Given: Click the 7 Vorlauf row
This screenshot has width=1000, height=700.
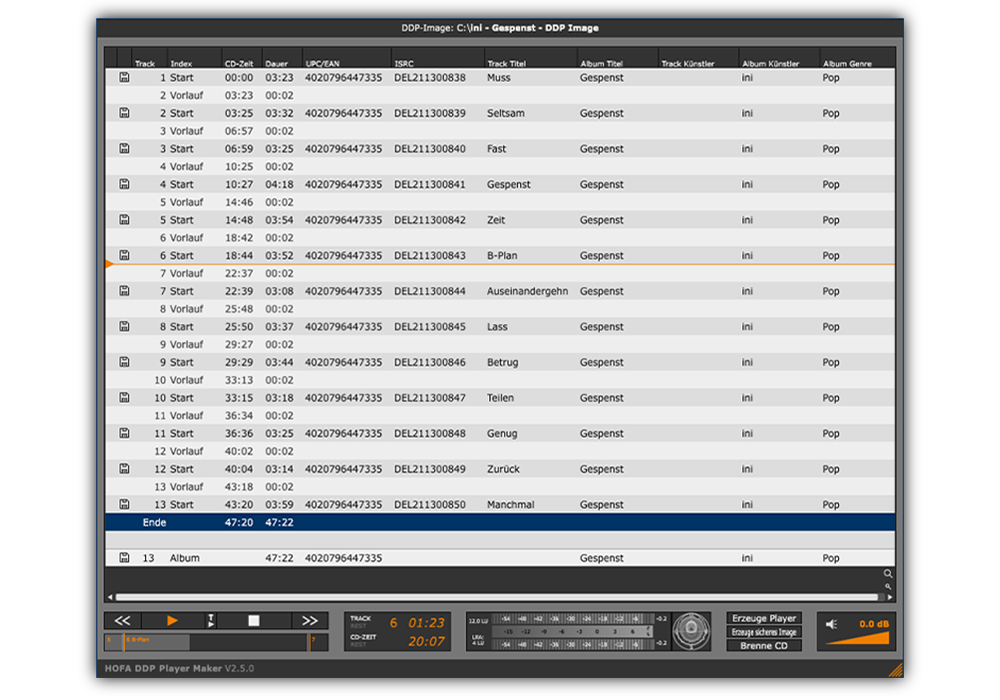Looking at the screenshot, I should pyautogui.click(x=500, y=273).
